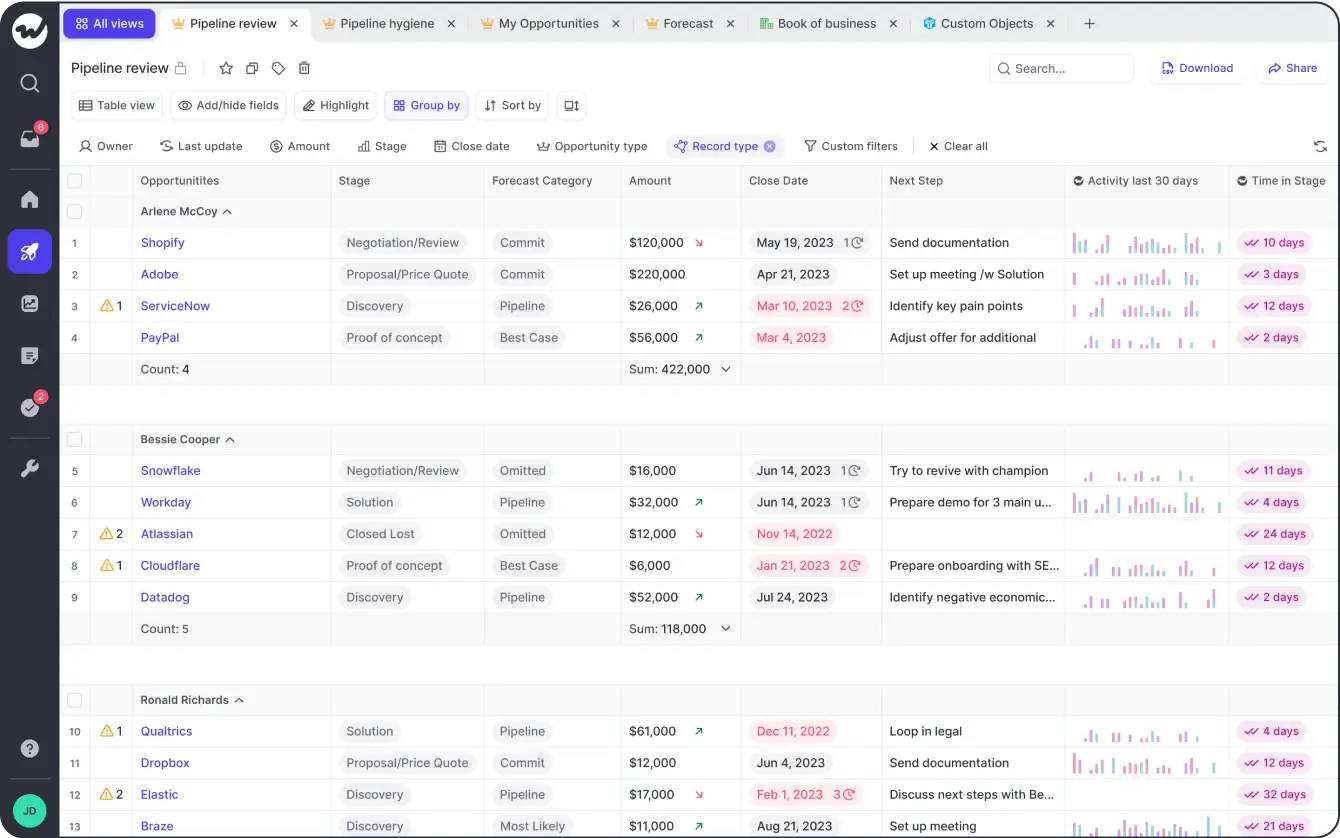Open the Group by dropdown

click(426, 105)
